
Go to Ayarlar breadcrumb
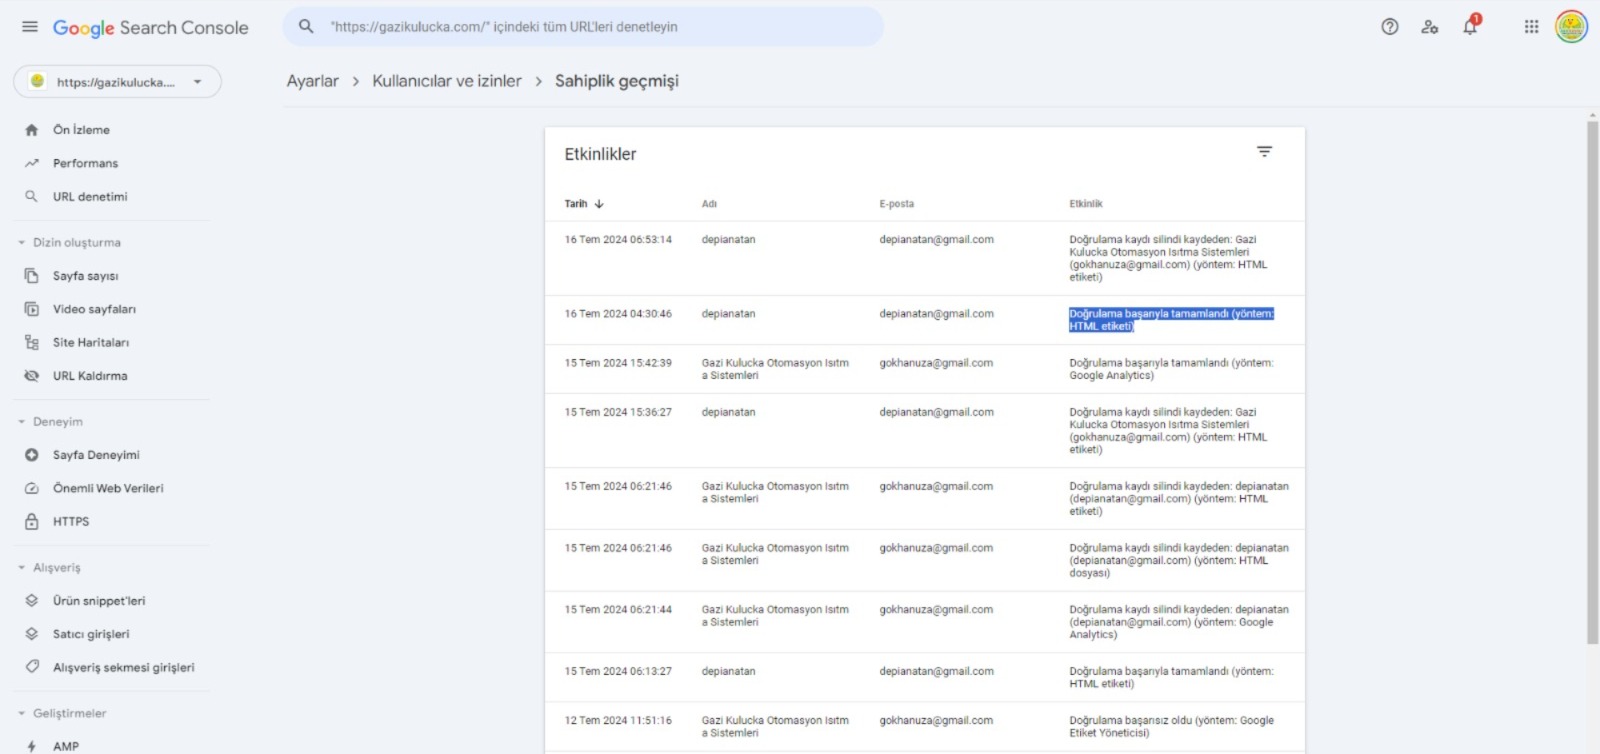312,81
